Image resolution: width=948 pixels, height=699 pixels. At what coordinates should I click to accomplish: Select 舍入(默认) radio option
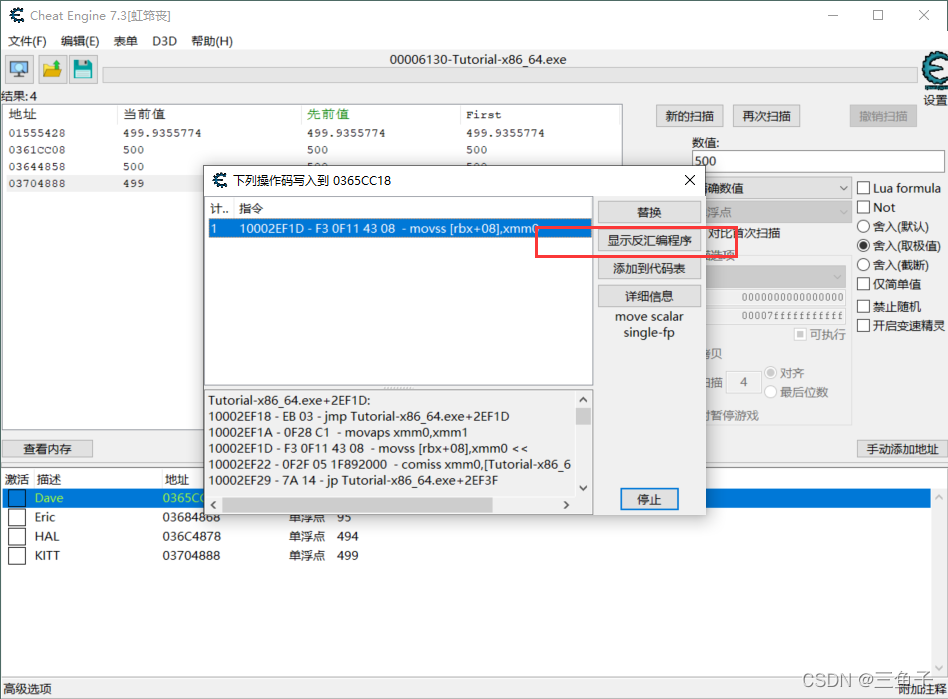tap(863, 227)
